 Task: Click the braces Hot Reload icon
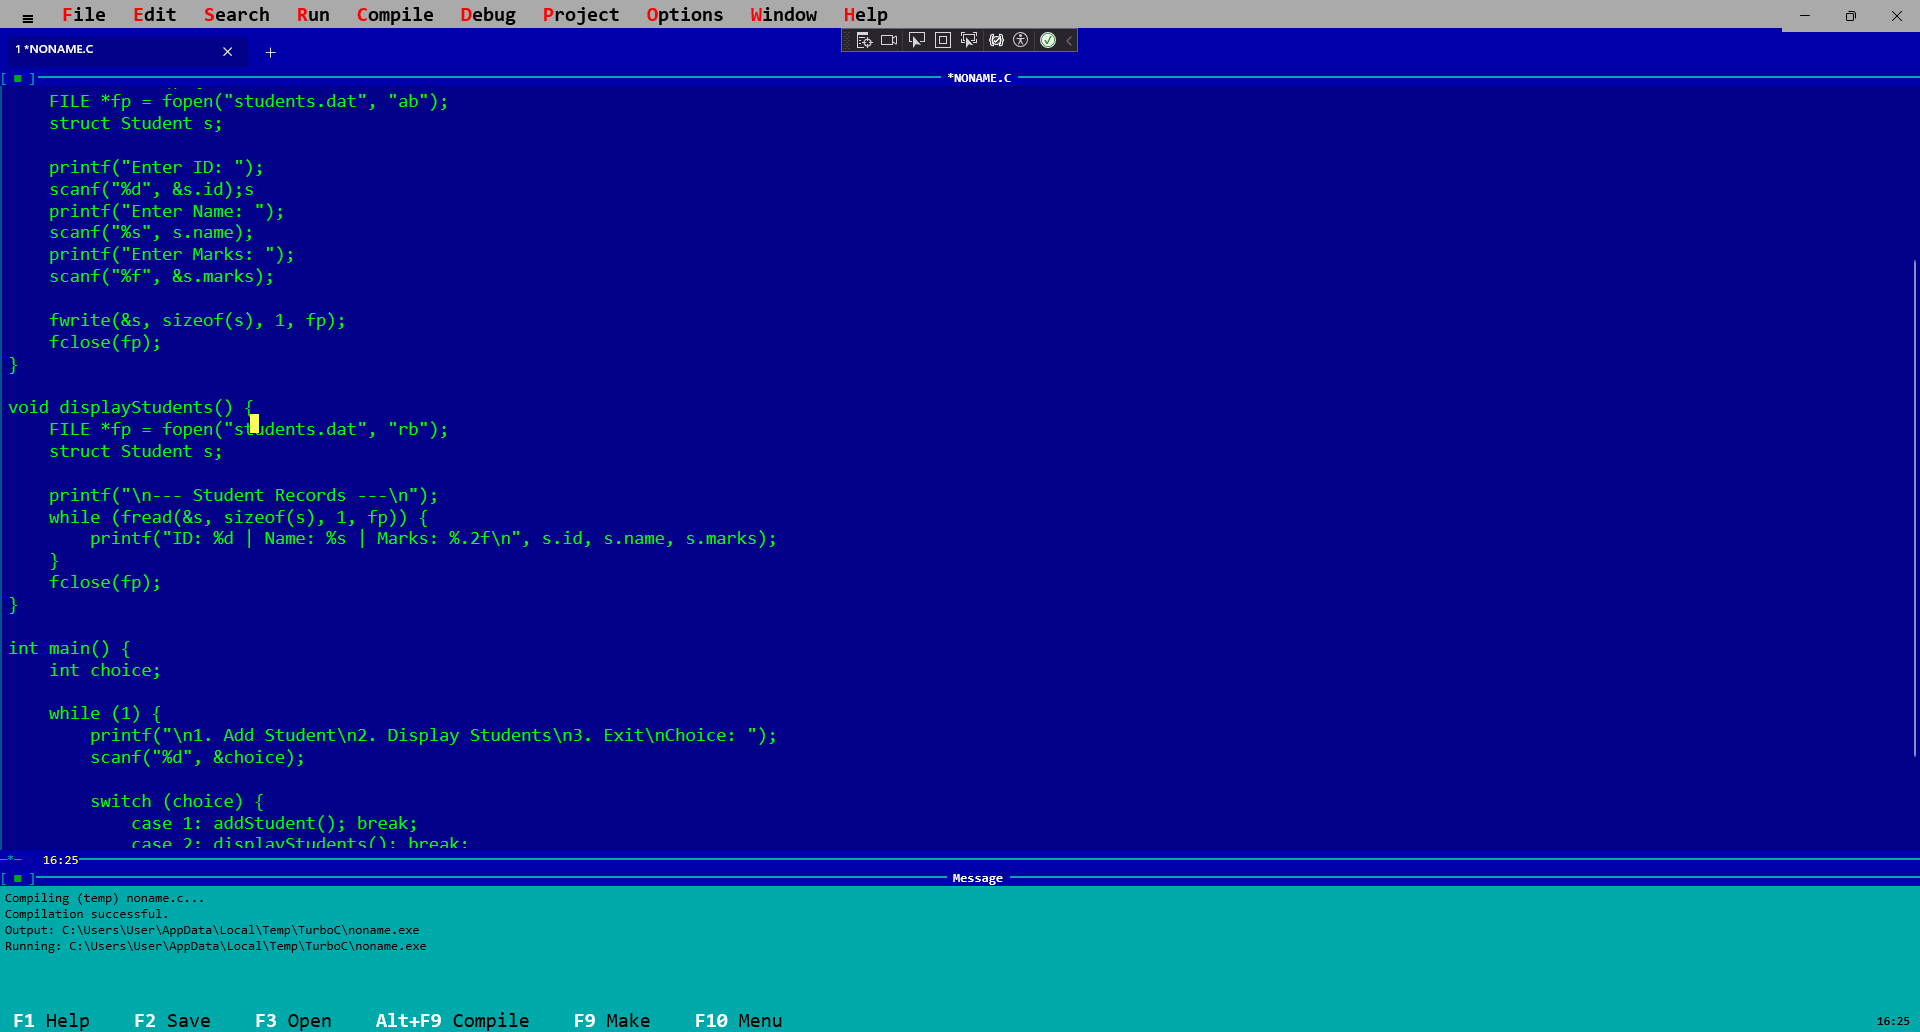[996, 40]
